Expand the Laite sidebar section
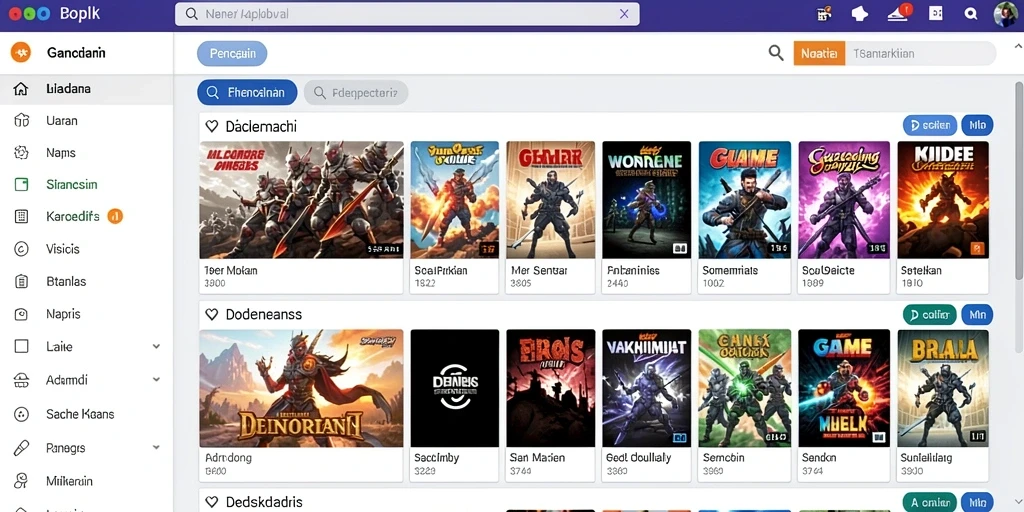Image resolution: width=1024 pixels, height=512 pixels. tap(156, 347)
